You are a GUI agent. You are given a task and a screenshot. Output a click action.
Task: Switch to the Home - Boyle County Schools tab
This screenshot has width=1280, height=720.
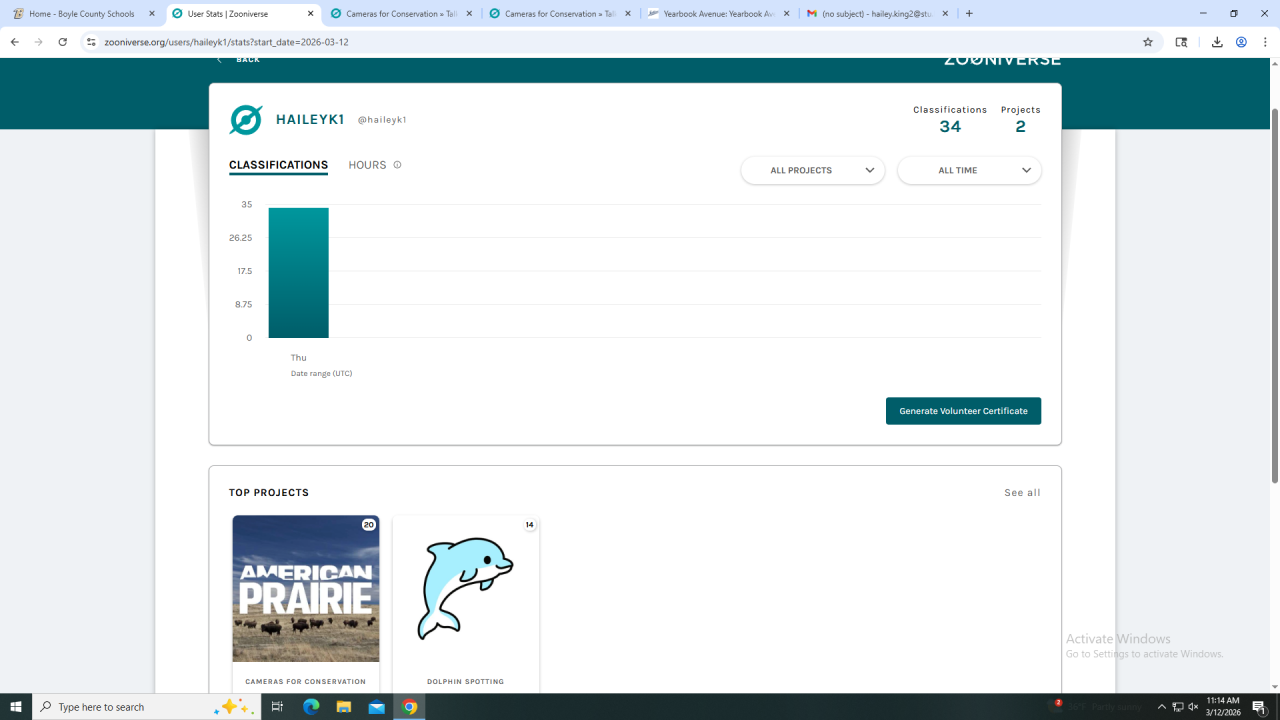tap(82, 14)
